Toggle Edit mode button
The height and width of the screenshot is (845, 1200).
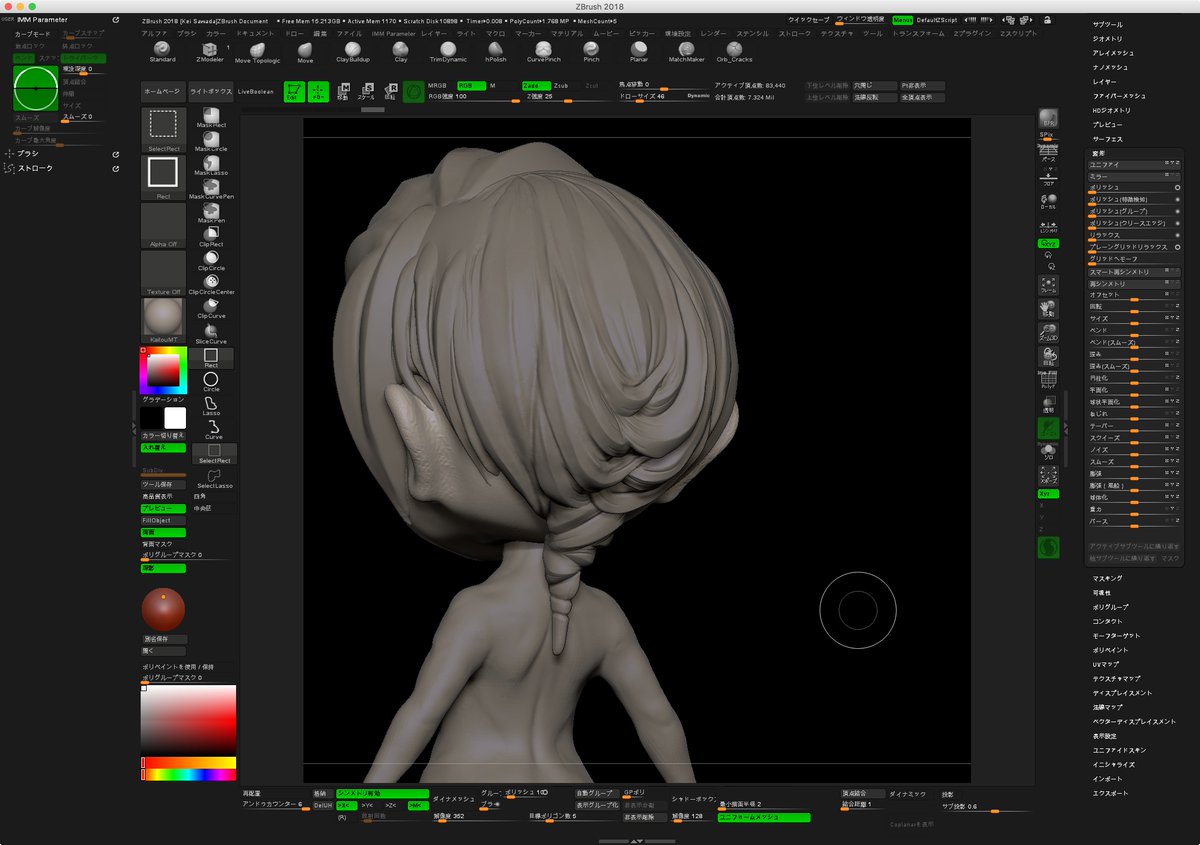(294, 92)
